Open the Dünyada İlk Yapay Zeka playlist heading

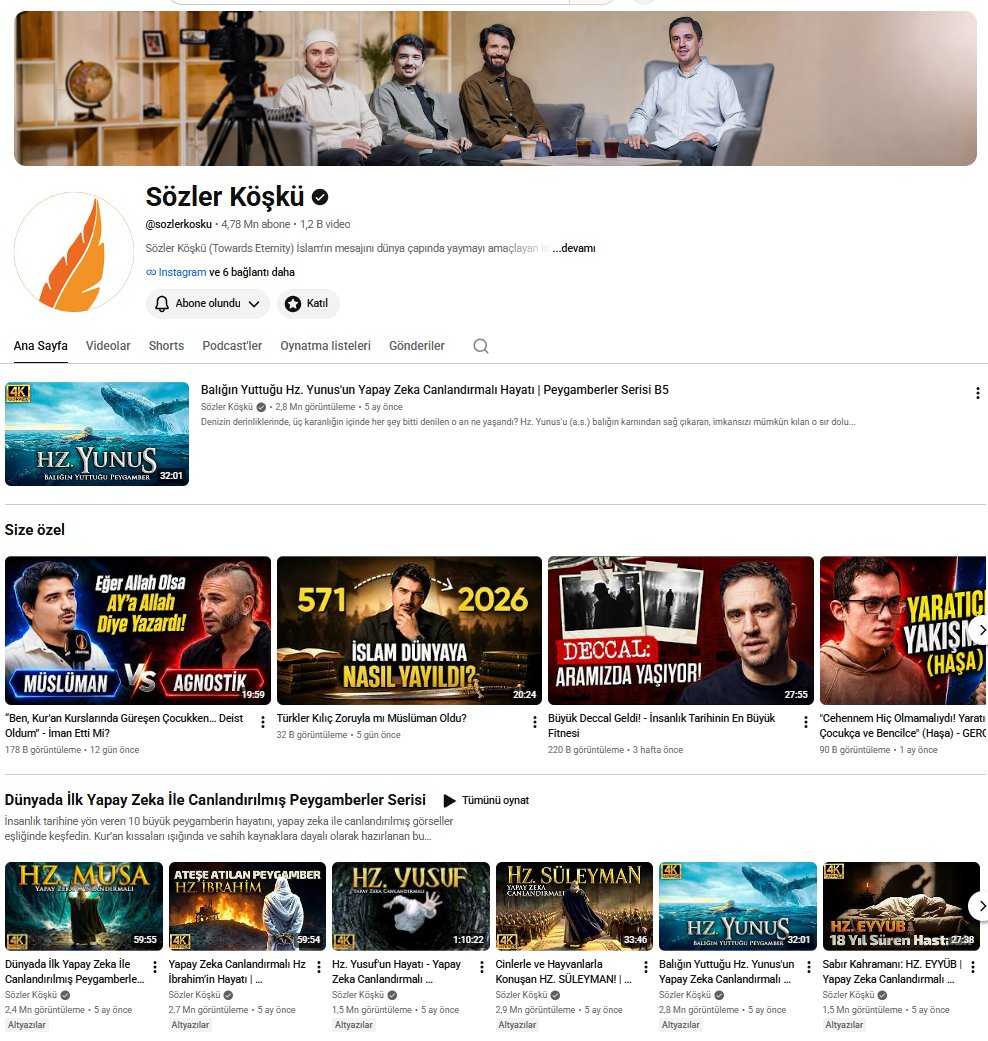click(215, 800)
